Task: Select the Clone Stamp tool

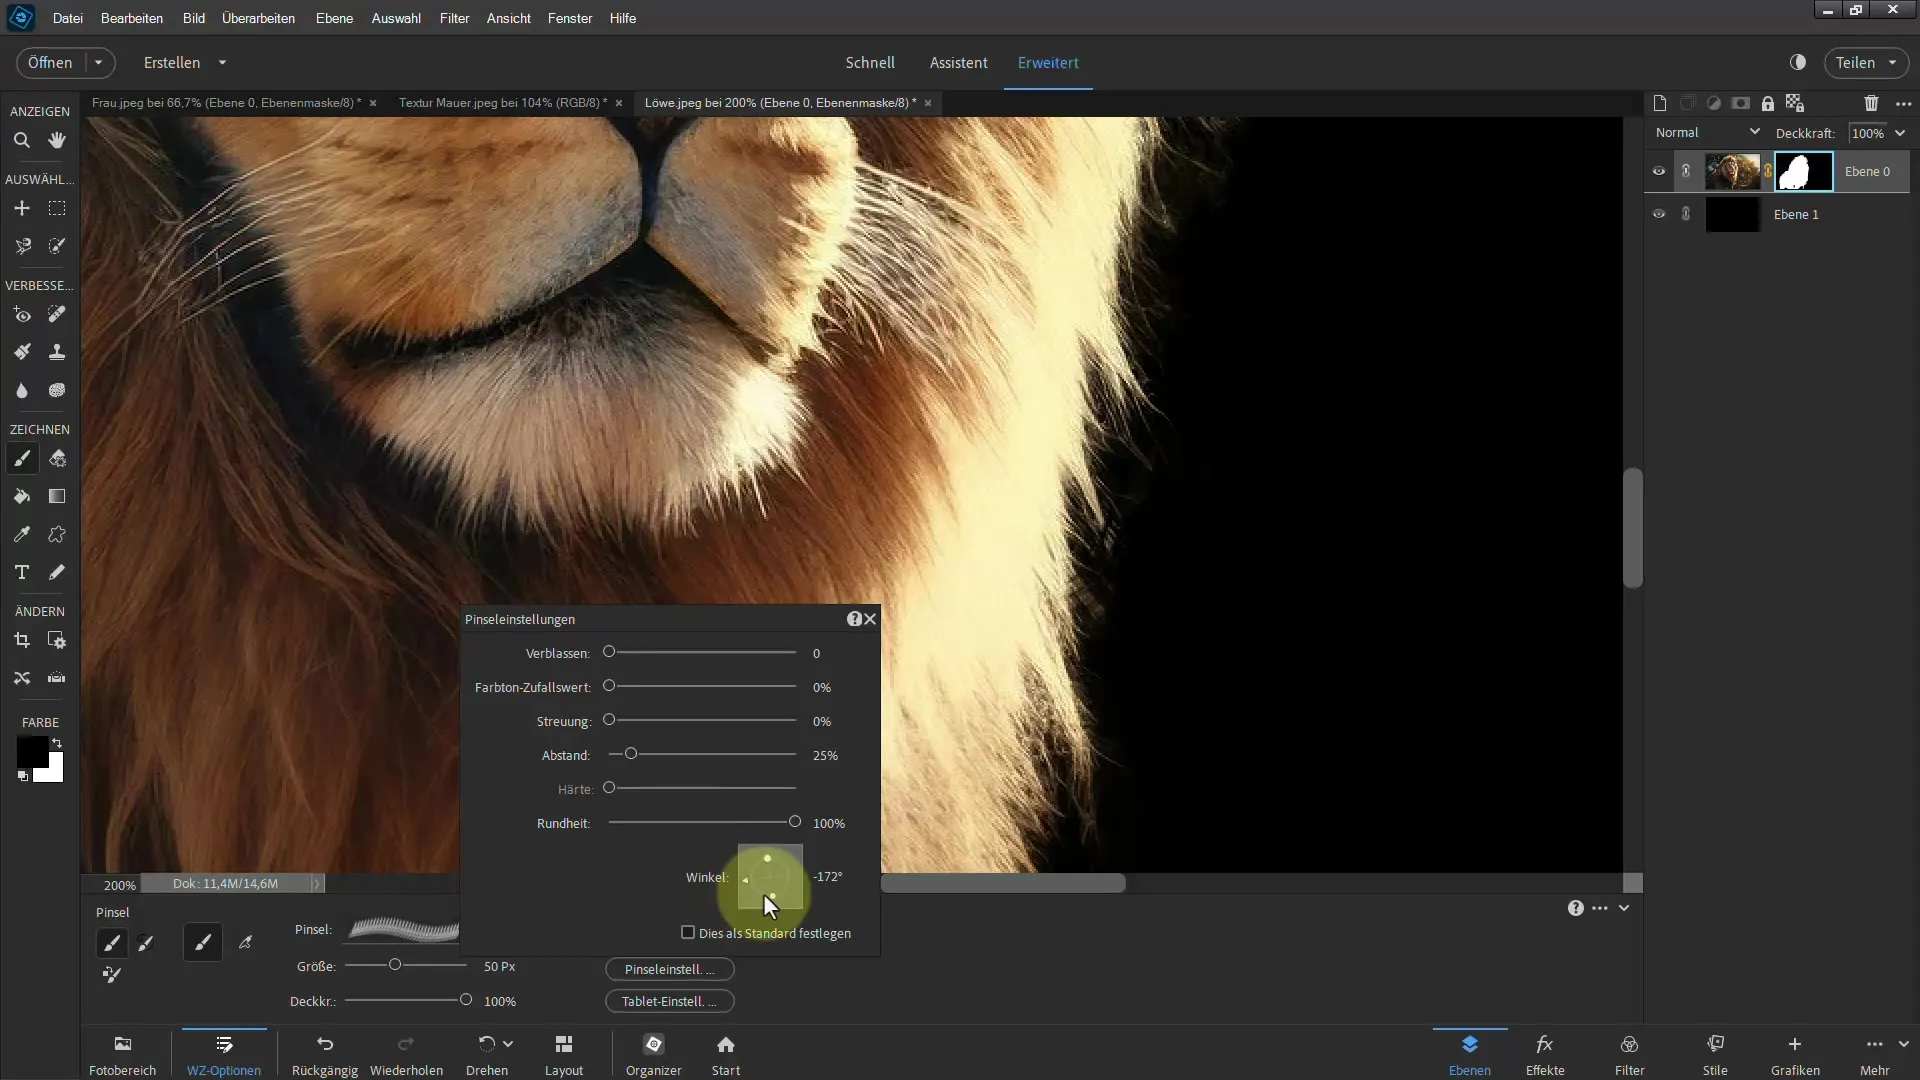Action: 57,352
